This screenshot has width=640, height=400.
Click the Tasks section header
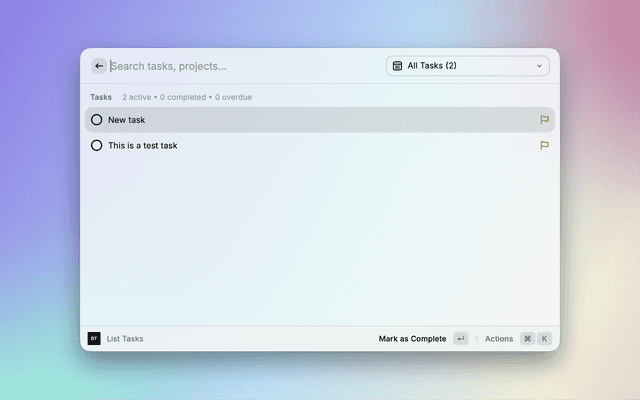tap(101, 97)
